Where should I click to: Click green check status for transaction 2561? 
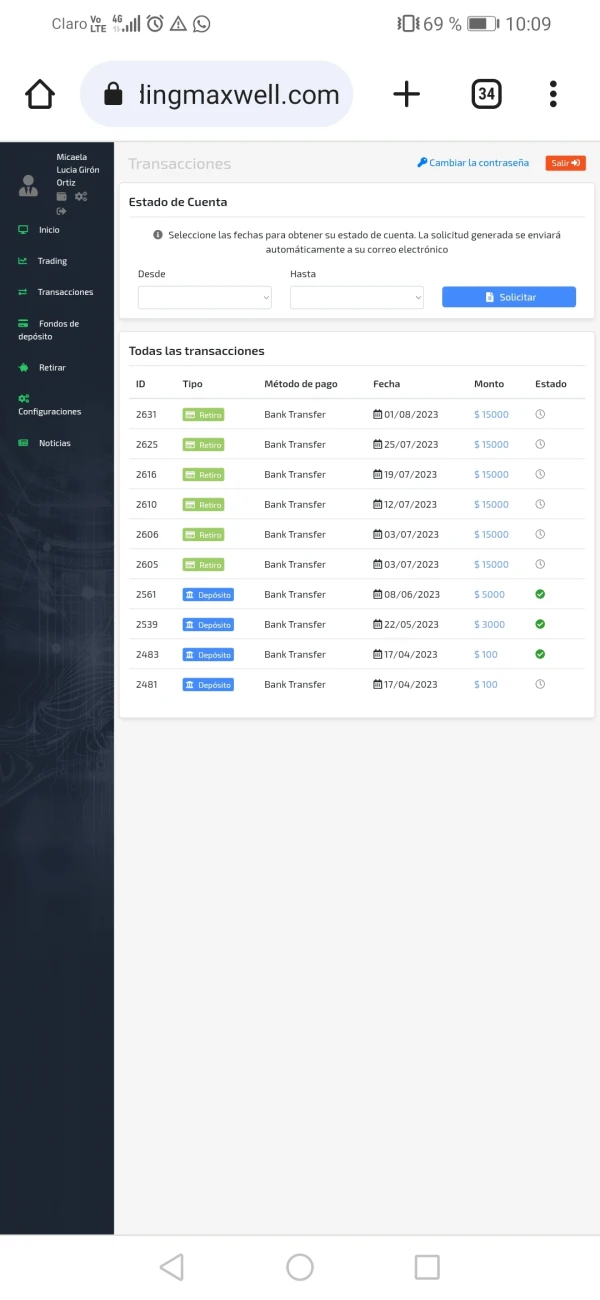[540, 594]
